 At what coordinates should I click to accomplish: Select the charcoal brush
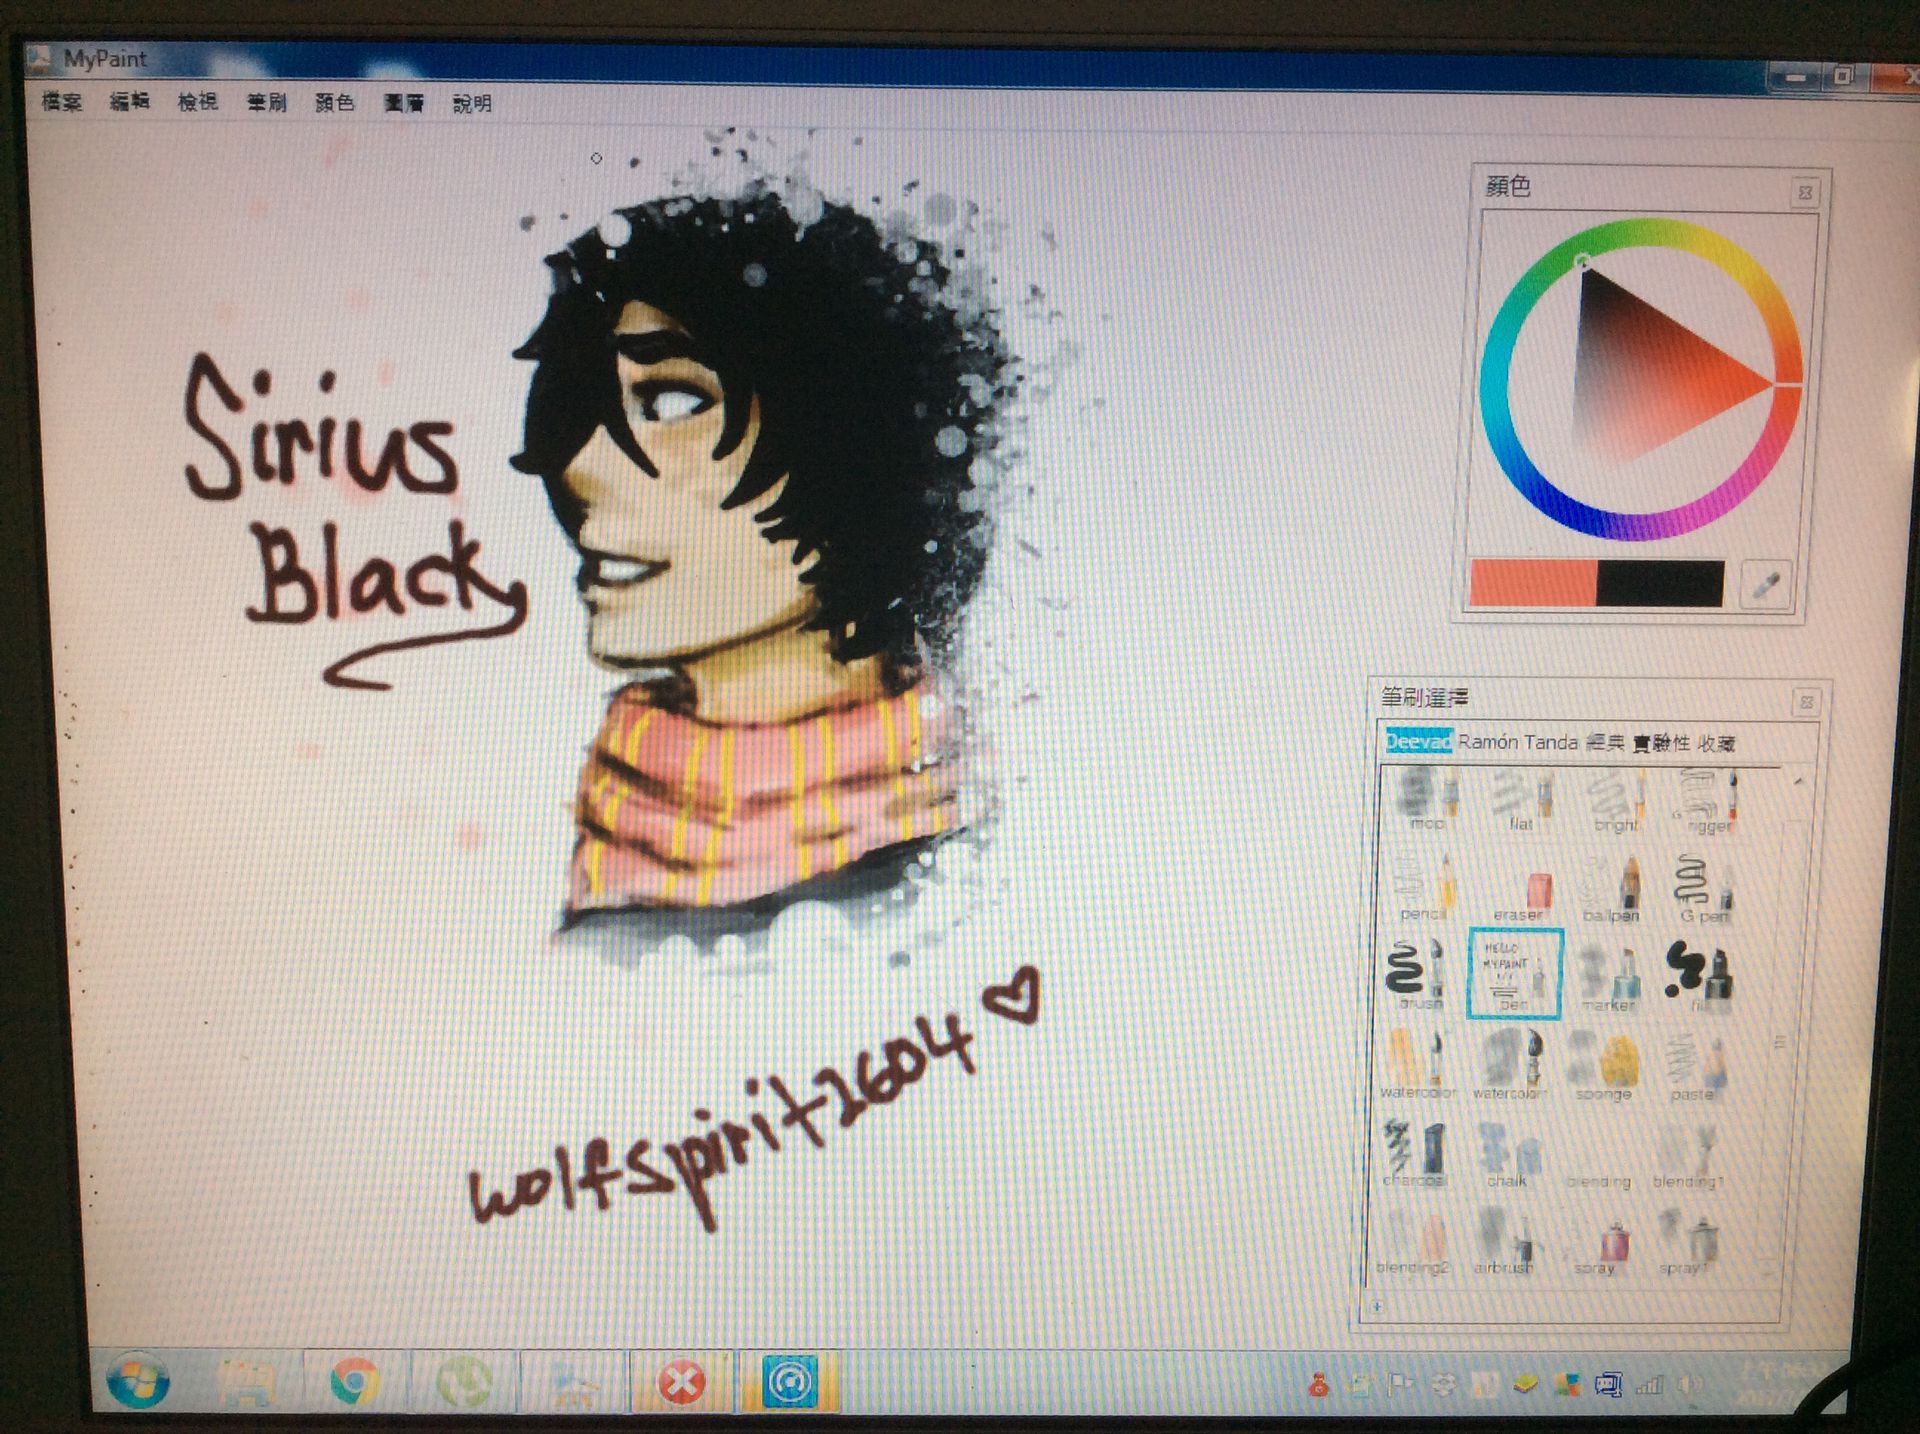pyautogui.click(x=1414, y=1152)
